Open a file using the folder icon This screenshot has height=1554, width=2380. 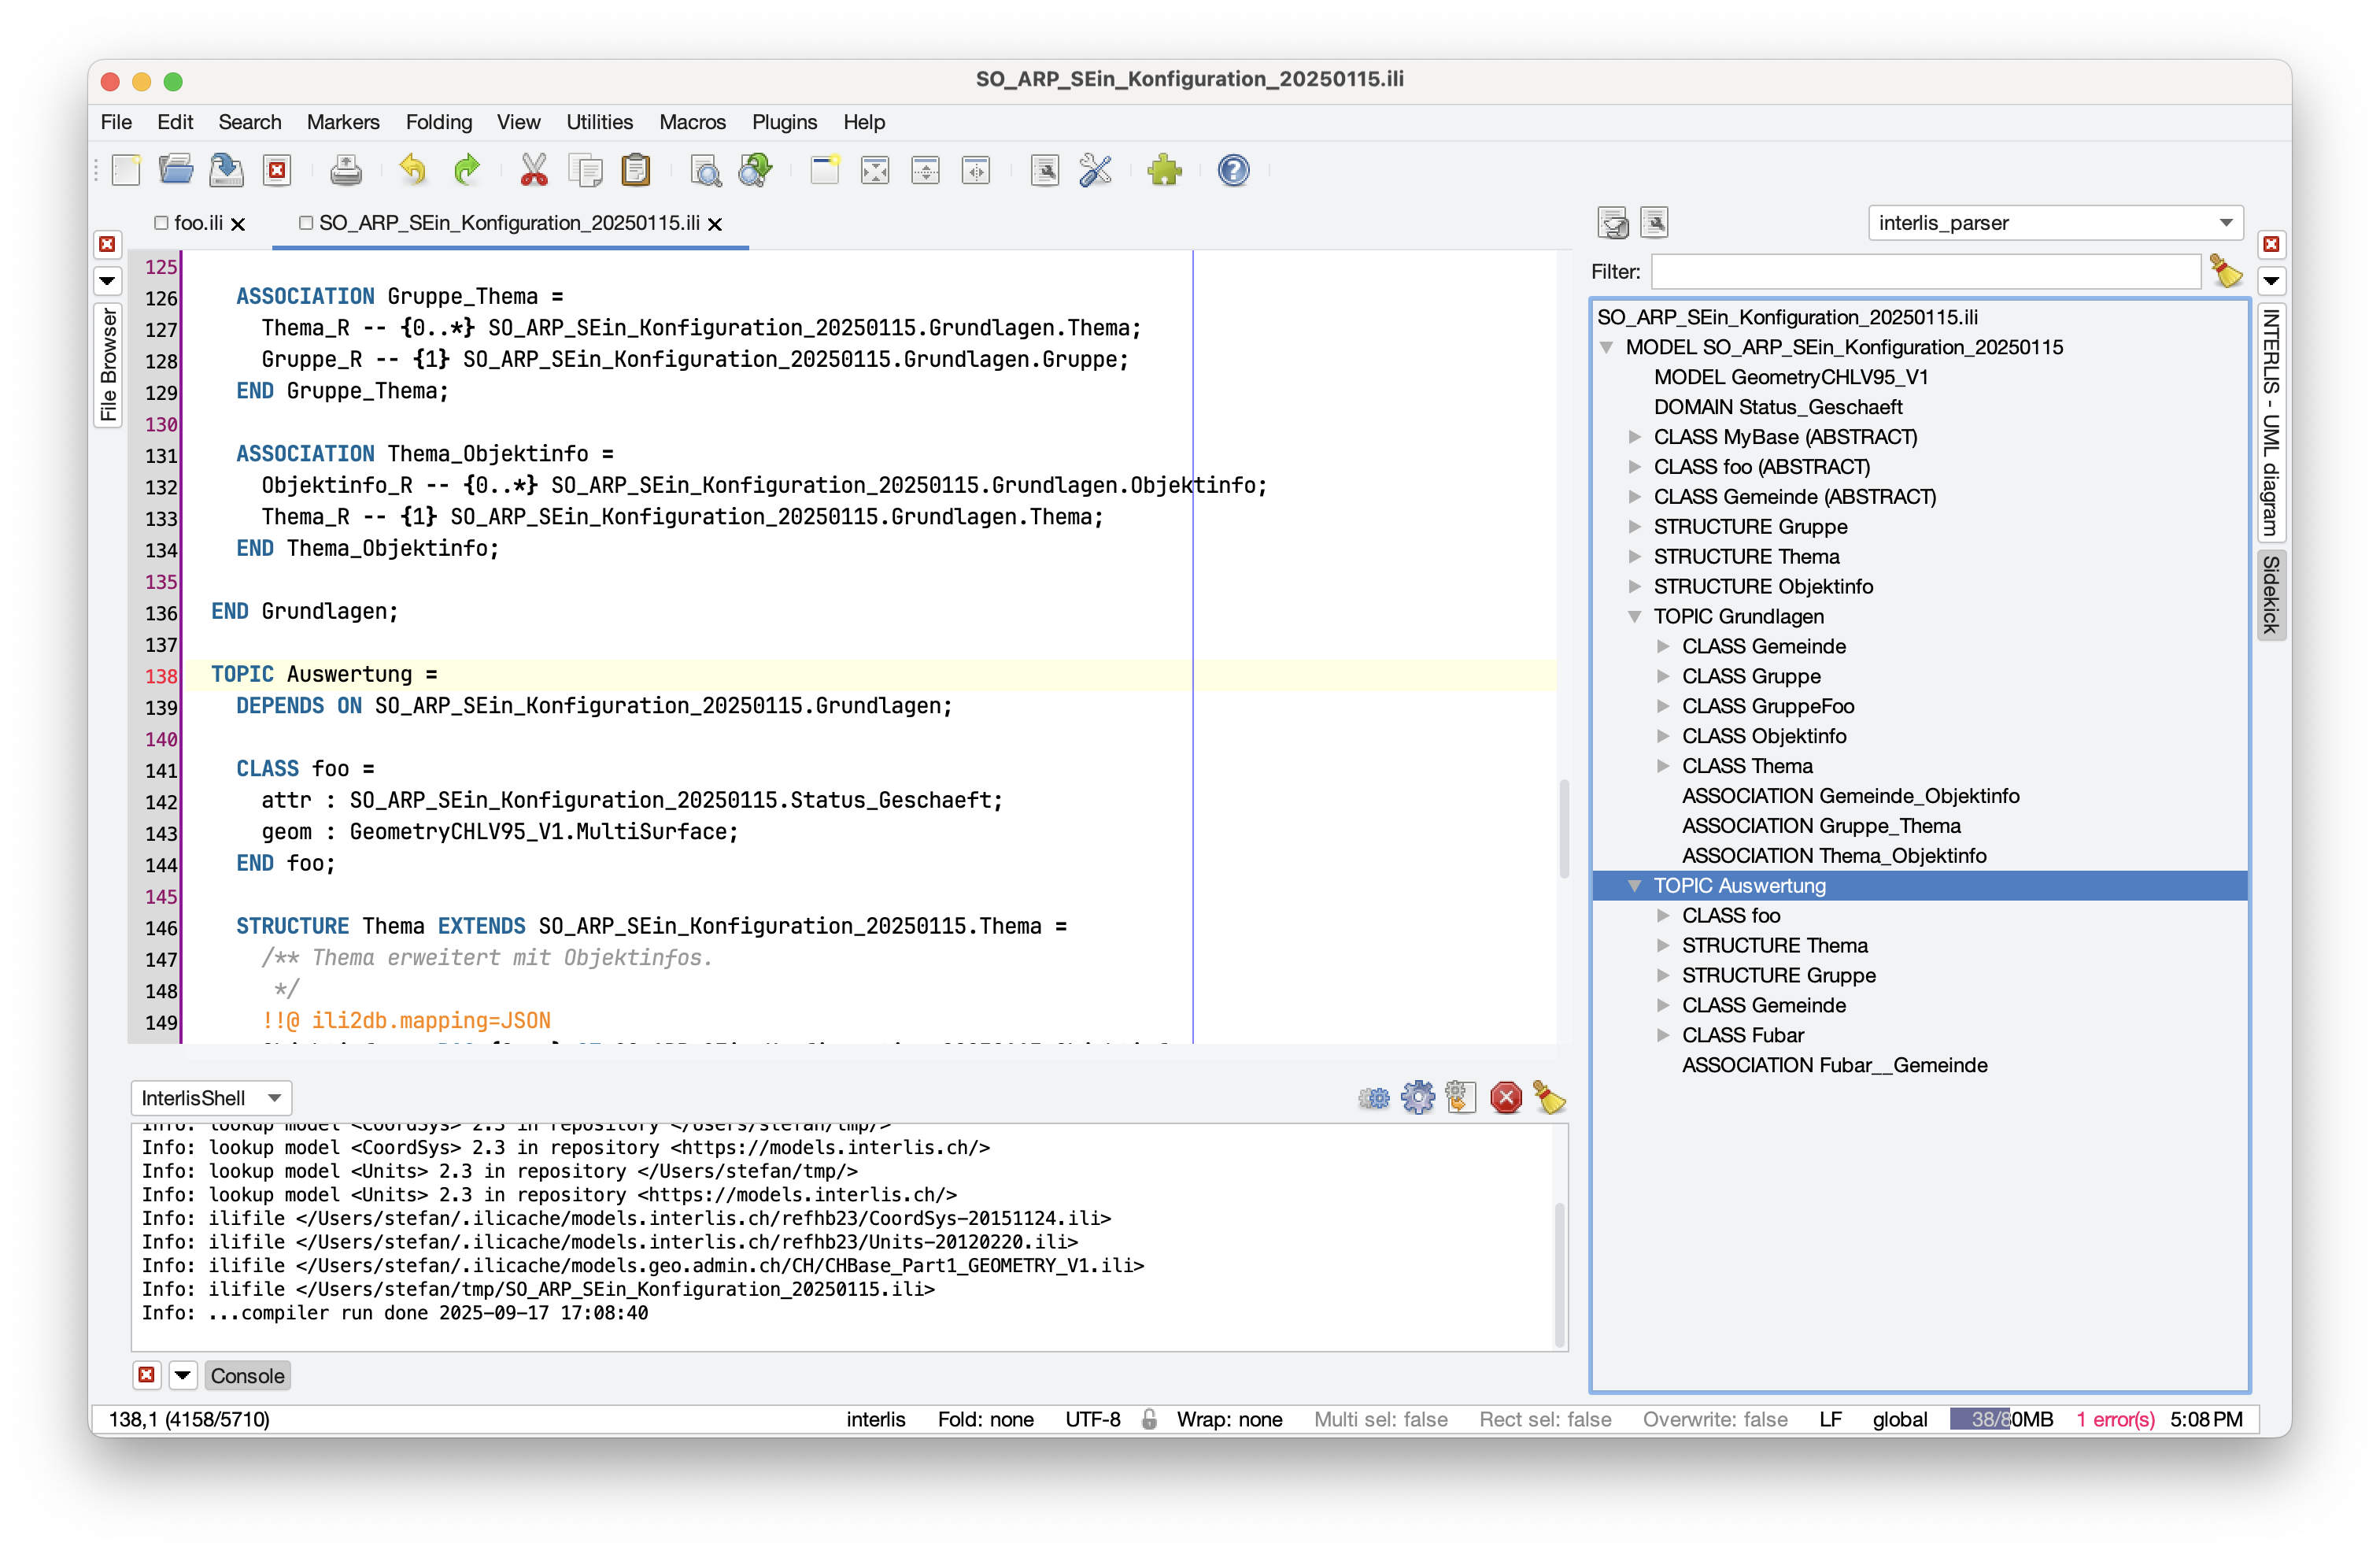176,170
